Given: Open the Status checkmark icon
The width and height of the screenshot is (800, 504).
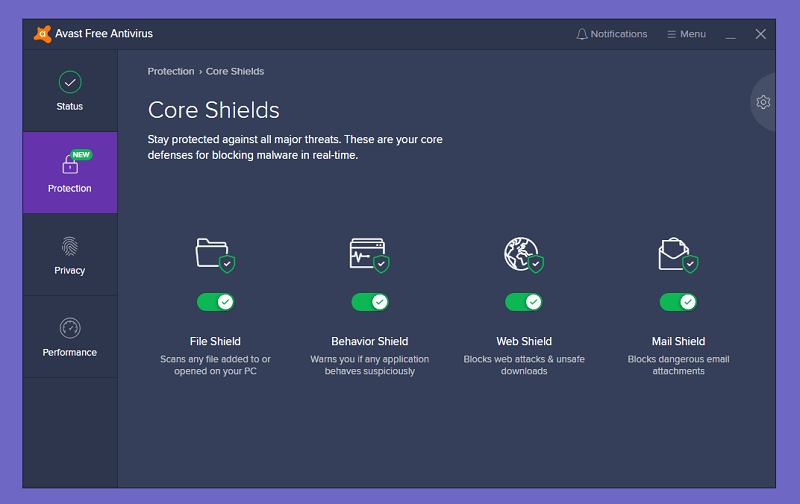Looking at the screenshot, I should pyautogui.click(x=70, y=82).
